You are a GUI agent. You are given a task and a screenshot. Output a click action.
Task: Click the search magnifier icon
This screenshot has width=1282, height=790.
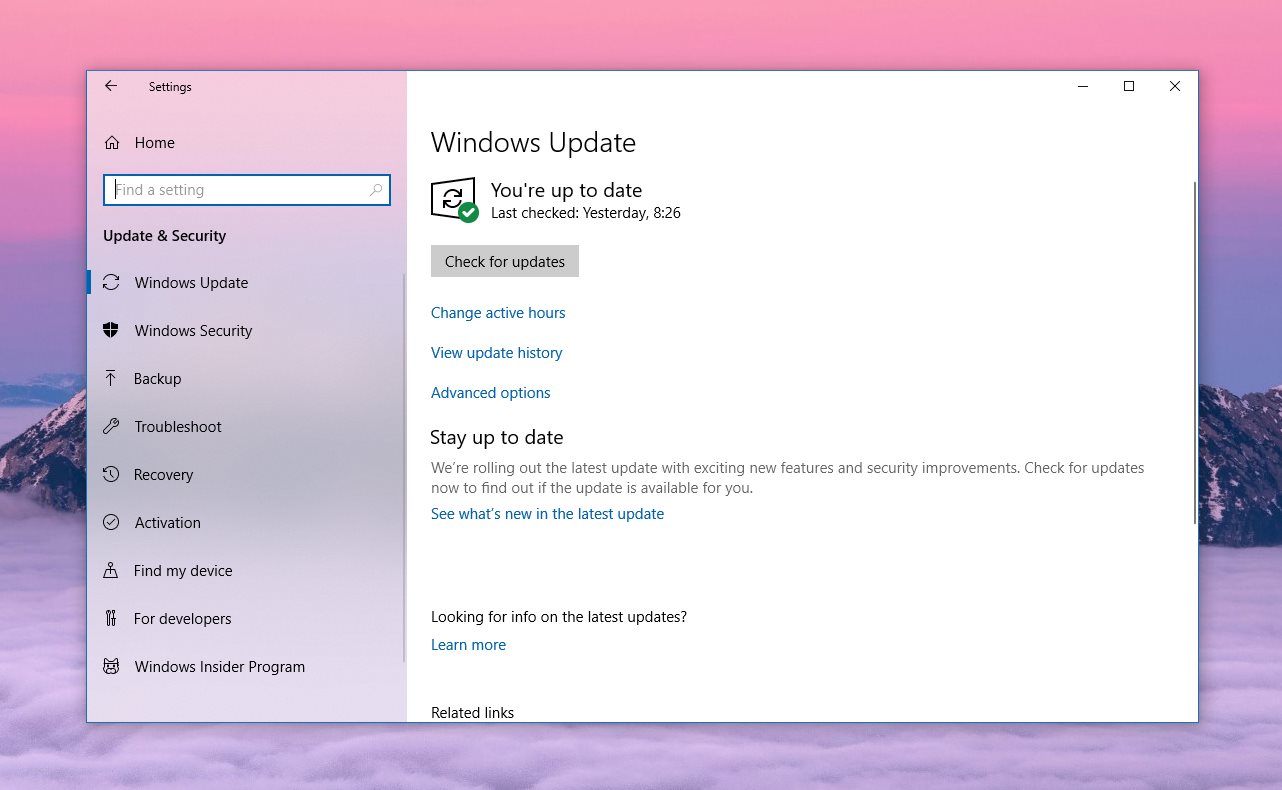(x=376, y=190)
